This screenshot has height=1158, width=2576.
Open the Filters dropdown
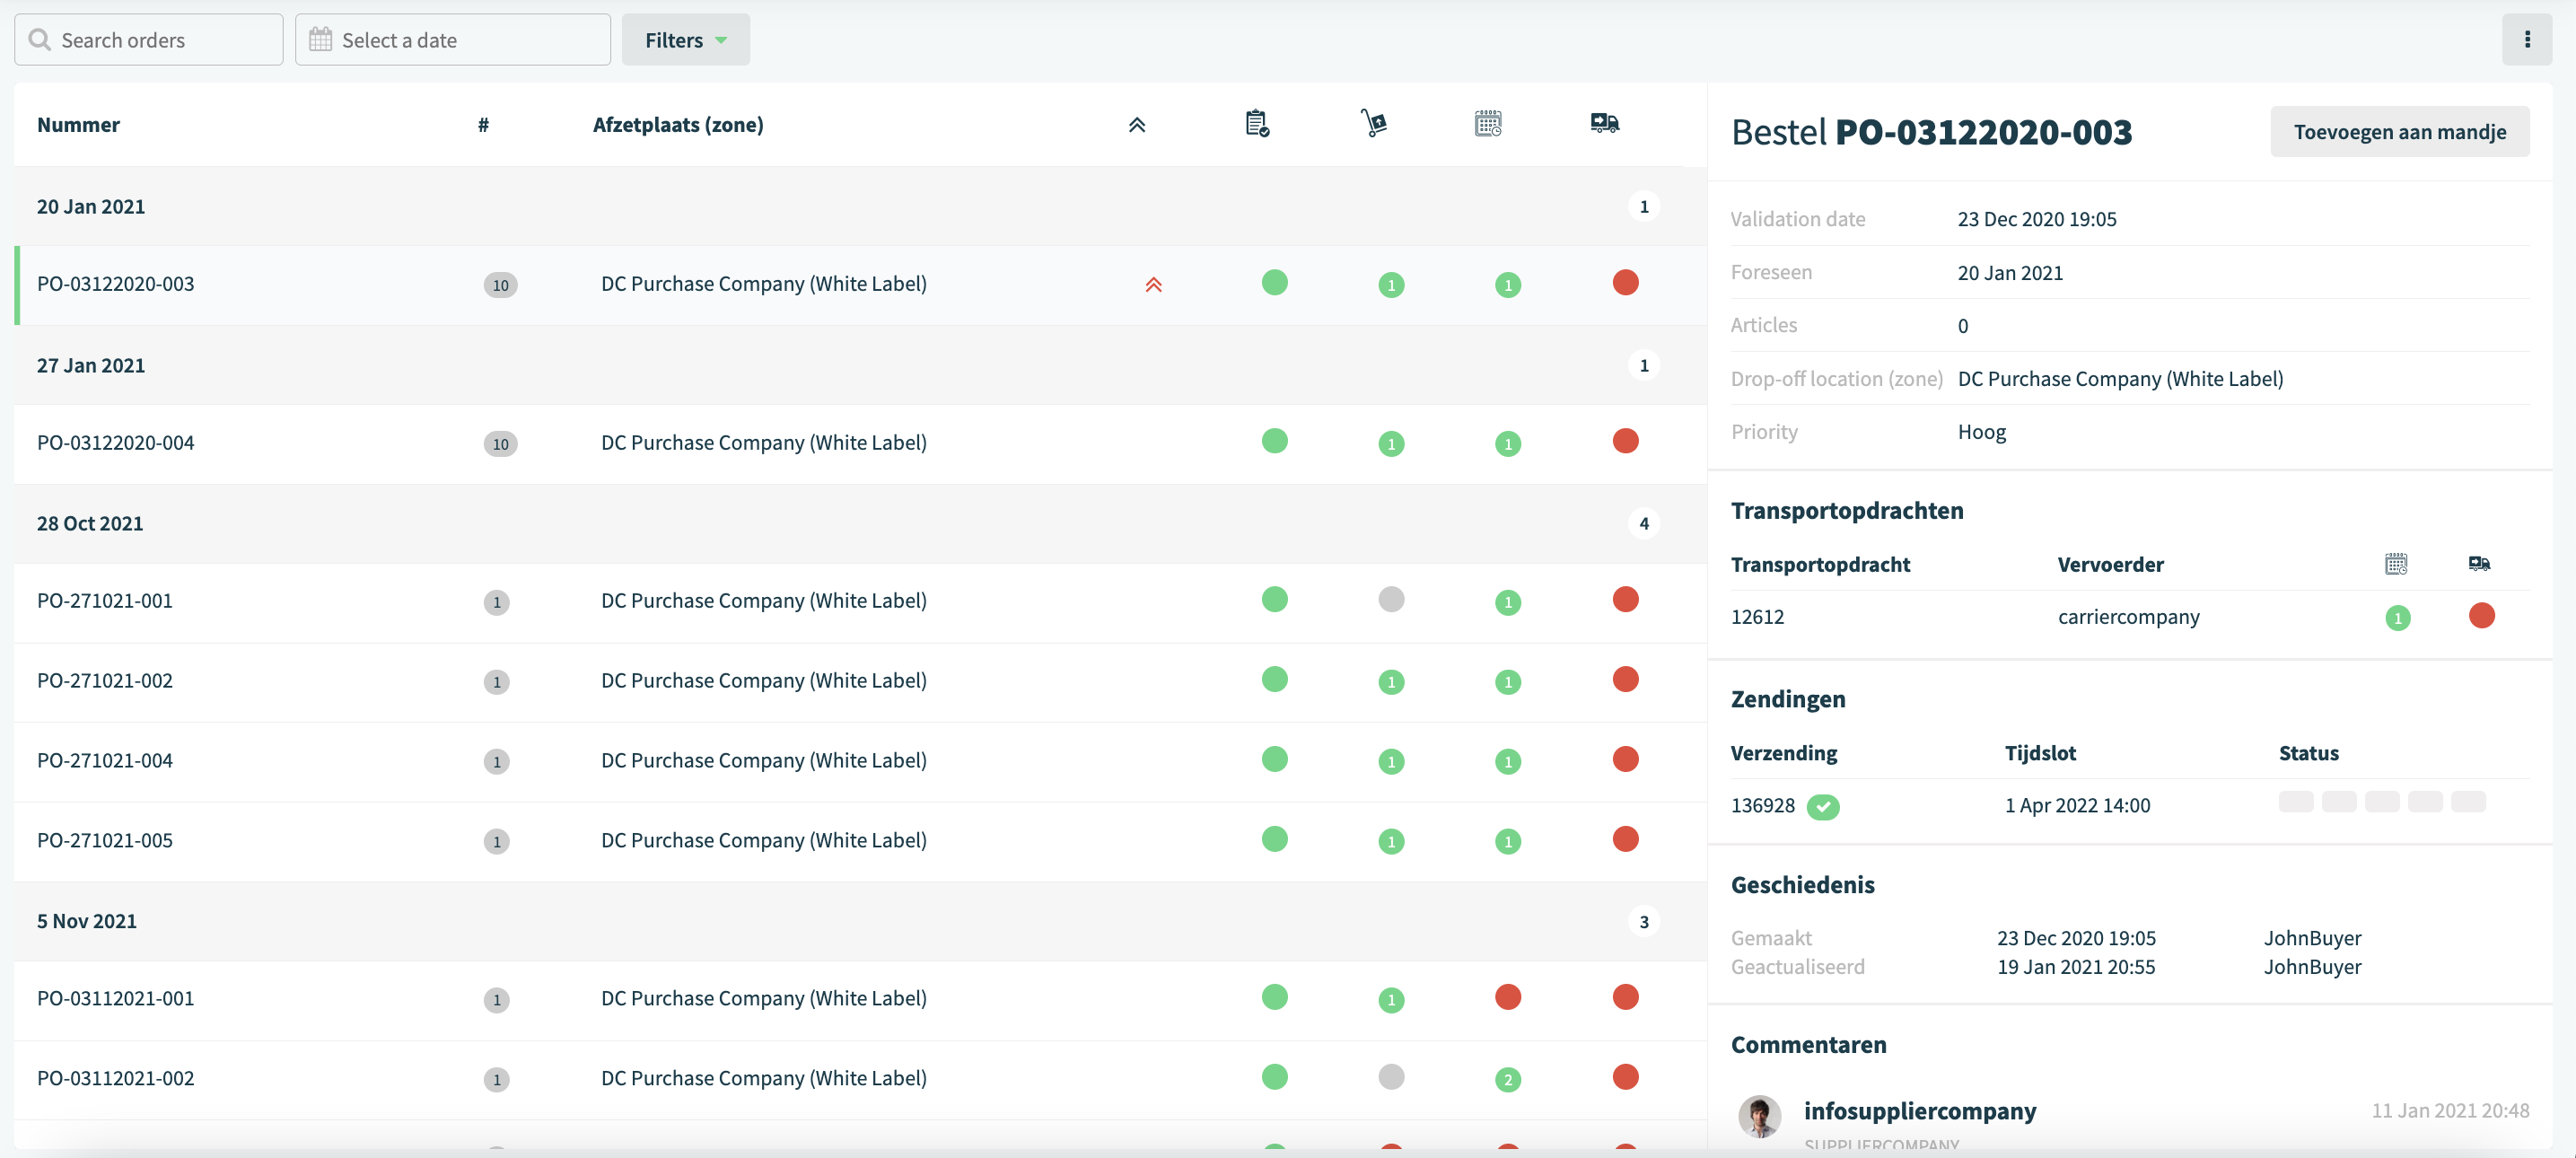point(685,40)
